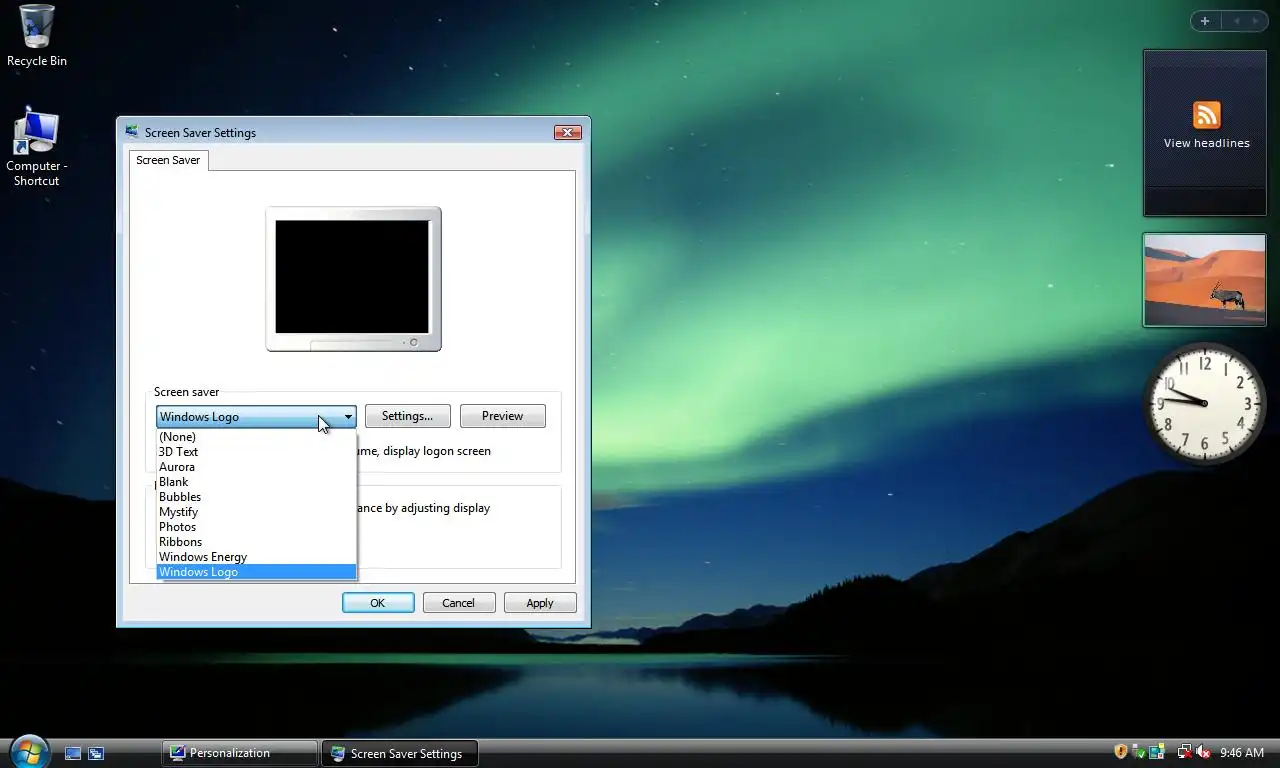The height and width of the screenshot is (768, 1280).
Task: Choose Windows Logo highlighted list entry
Action: 256,572
